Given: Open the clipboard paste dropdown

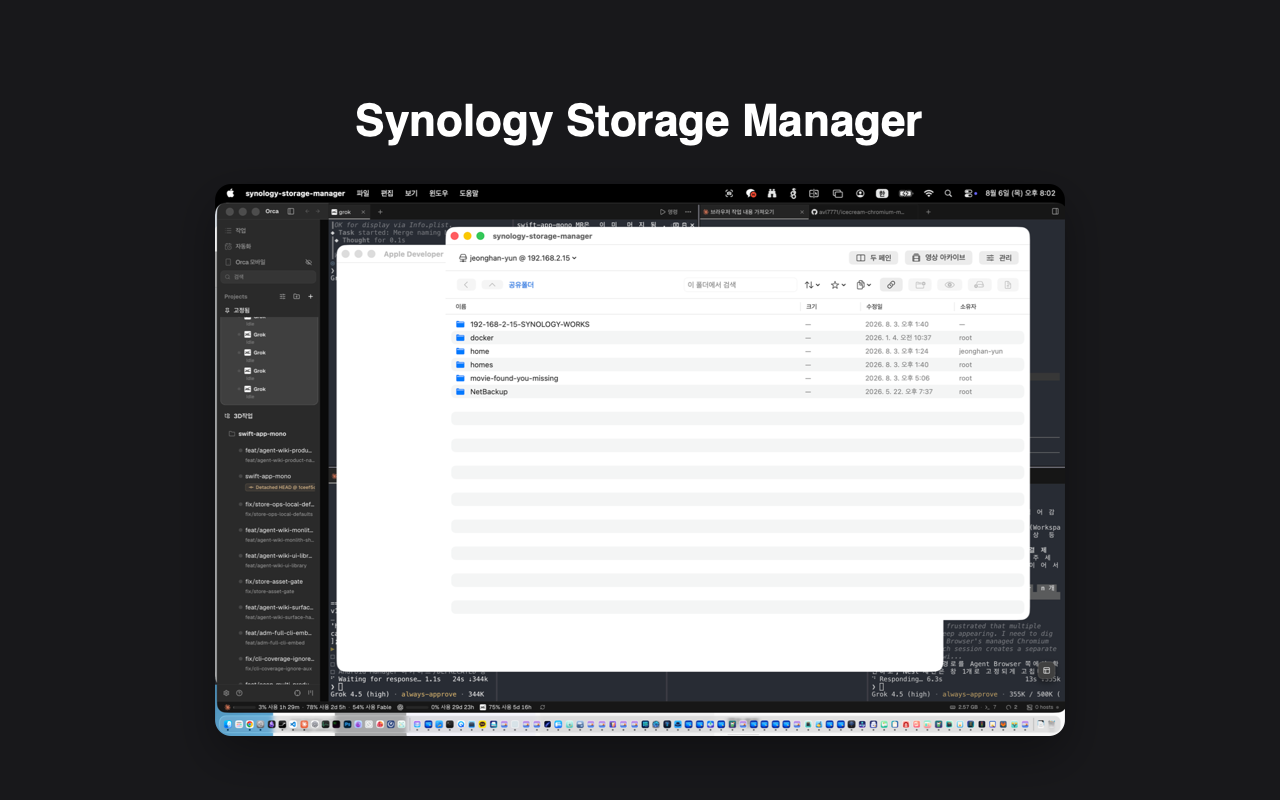Looking at the screenshot, I should tap(864, 285).
